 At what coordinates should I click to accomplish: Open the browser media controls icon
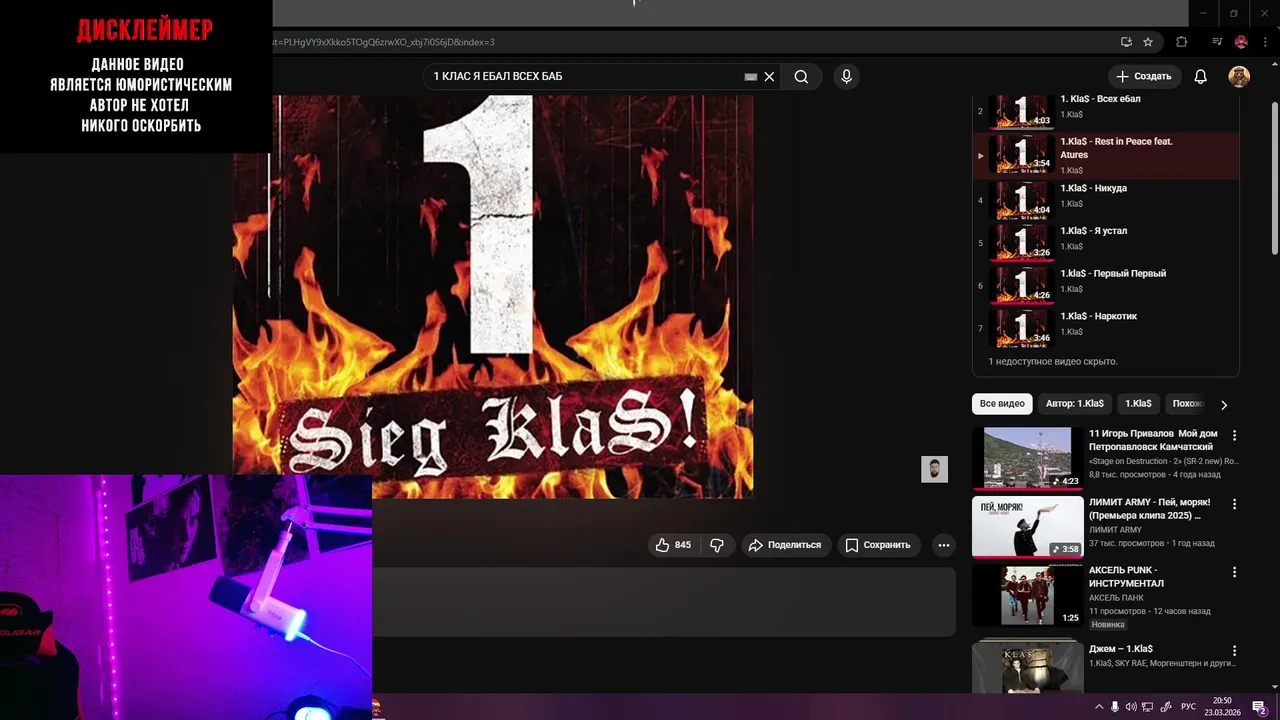tap(1217, 42)
